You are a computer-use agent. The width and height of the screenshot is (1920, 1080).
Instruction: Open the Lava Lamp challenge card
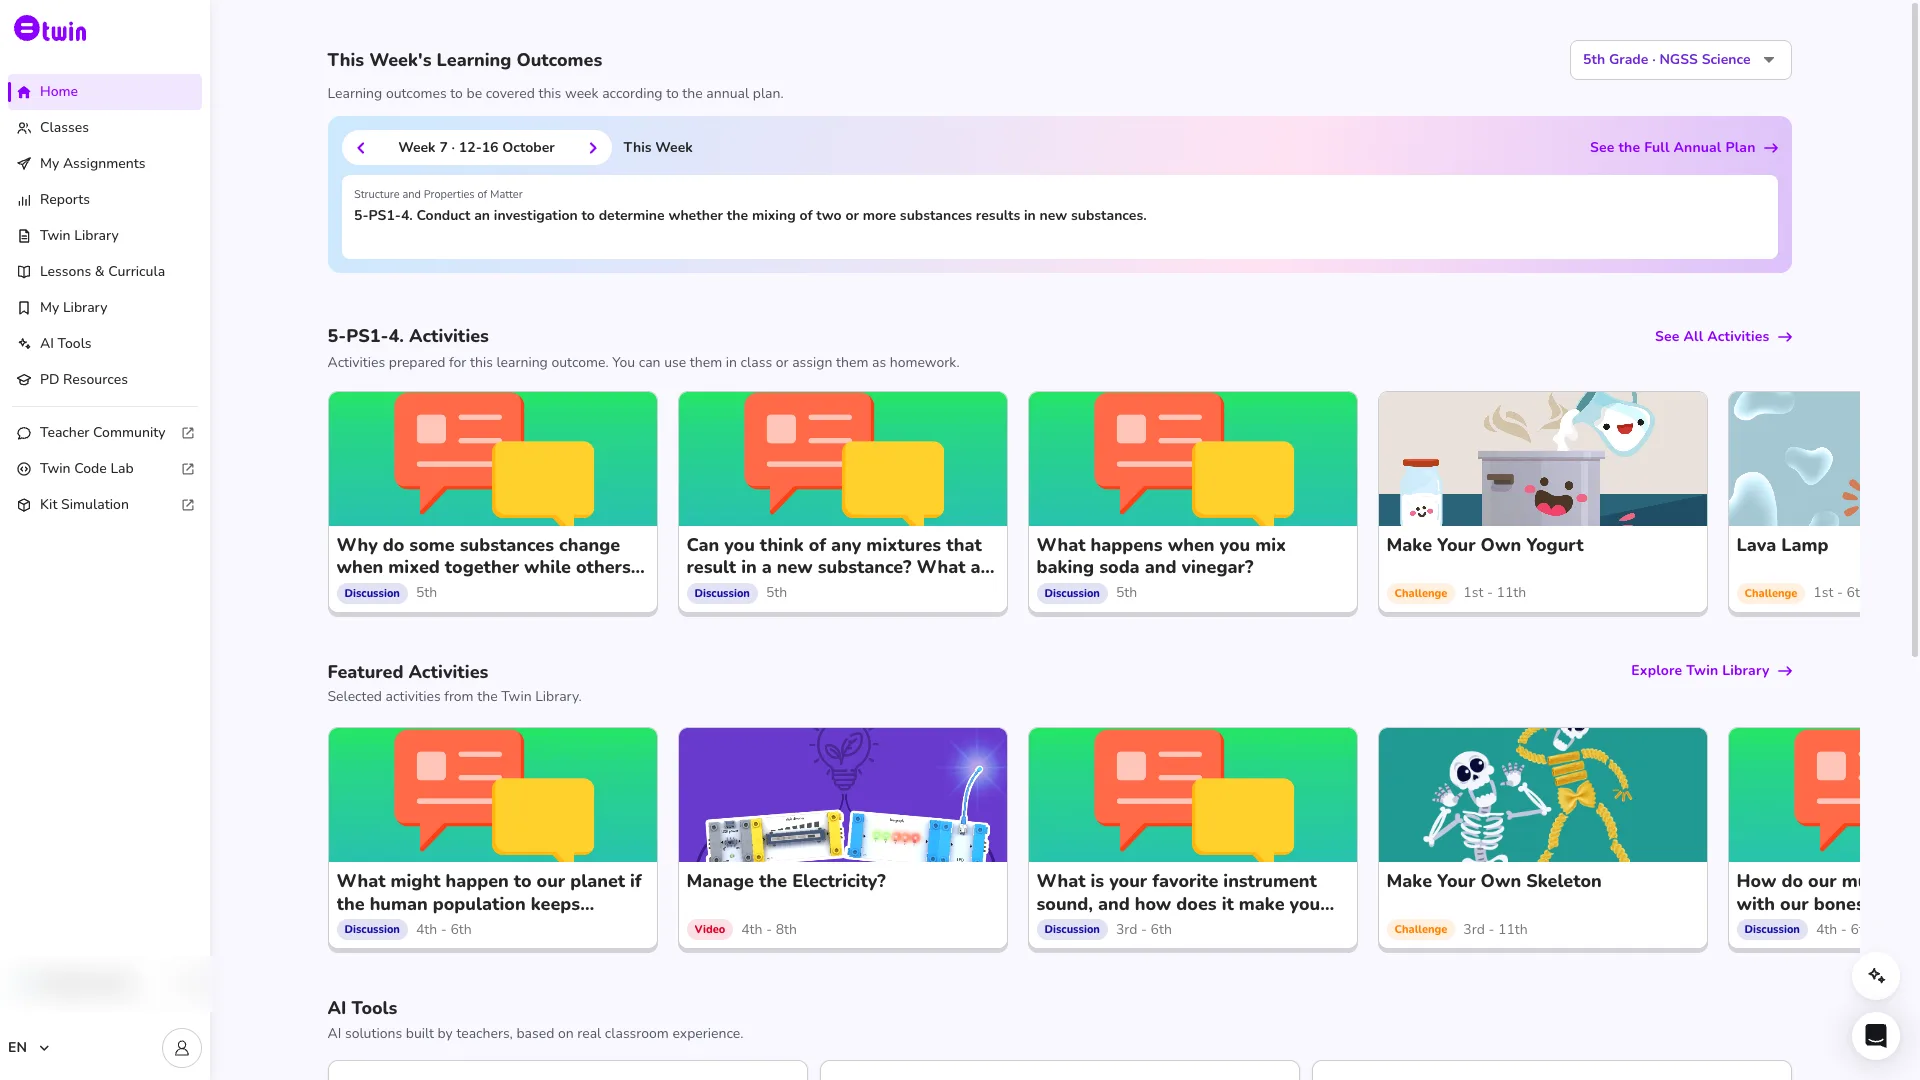tap(1794, 503)
